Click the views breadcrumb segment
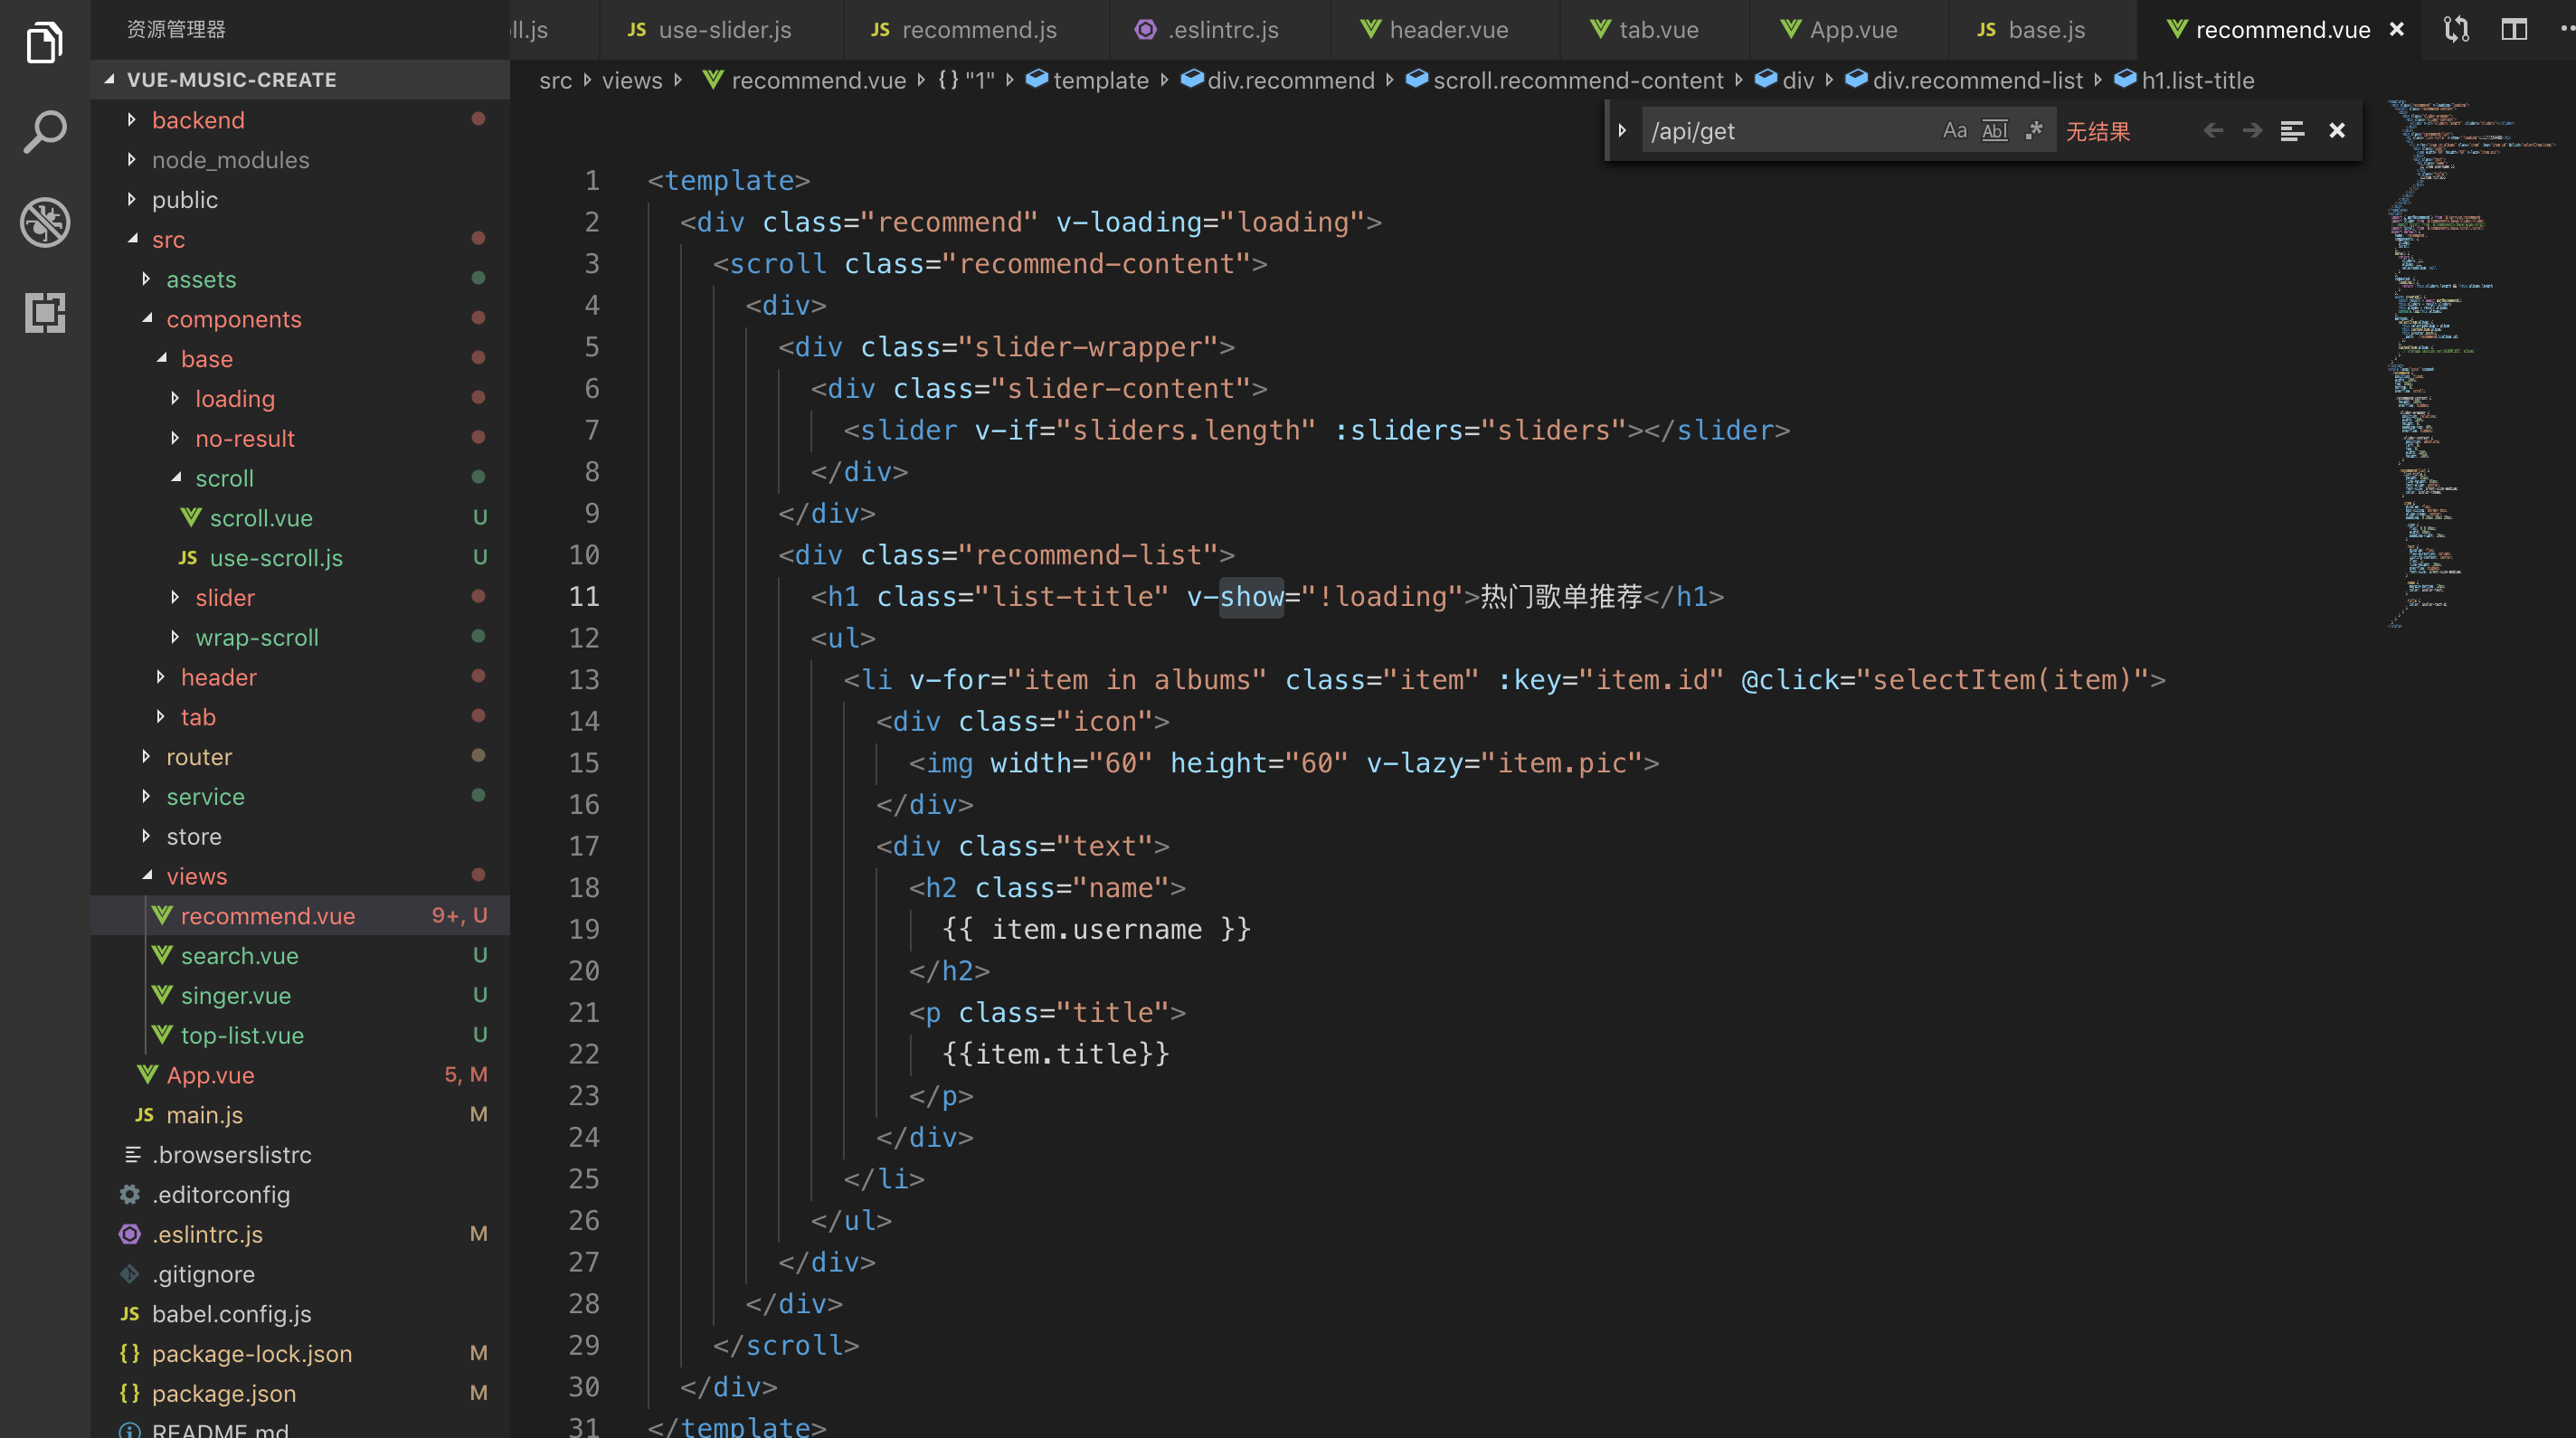Image resolution: width=2576 pixels, height=1438 pixels. coord(631,80)
